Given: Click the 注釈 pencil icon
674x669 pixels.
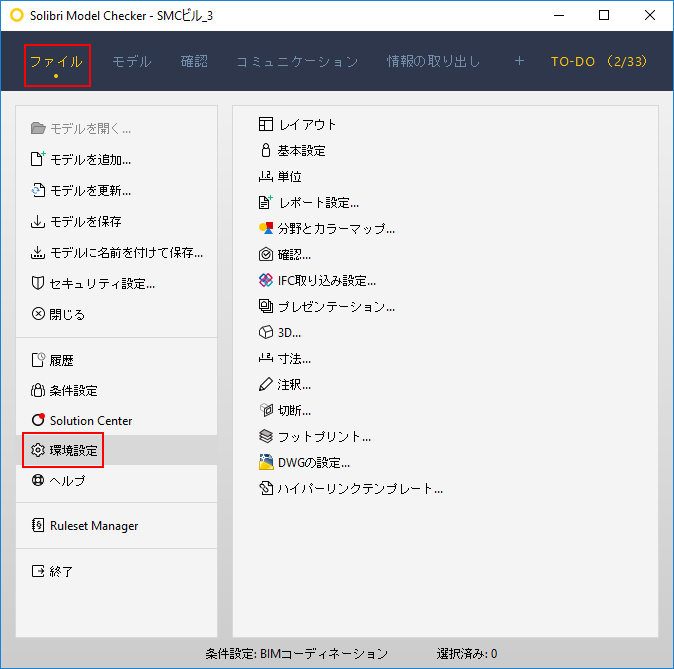Looking at the screenshot, I should pyautogui.click(x=266, y=384).
